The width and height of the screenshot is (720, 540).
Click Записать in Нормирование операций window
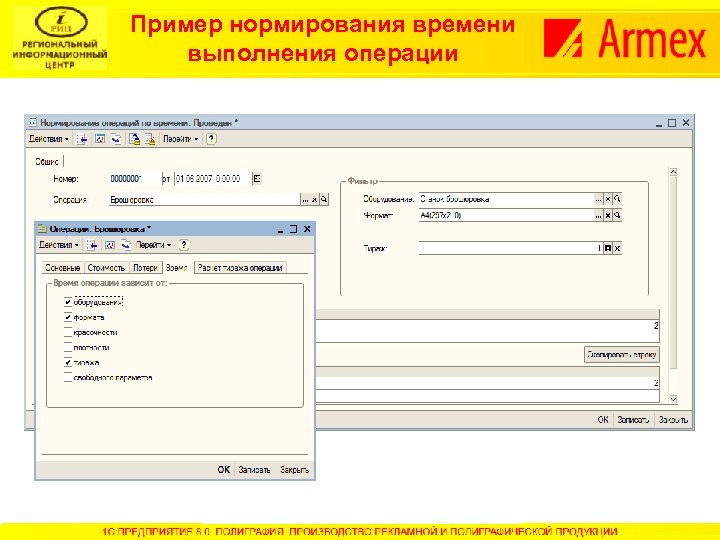pos(633,420)
